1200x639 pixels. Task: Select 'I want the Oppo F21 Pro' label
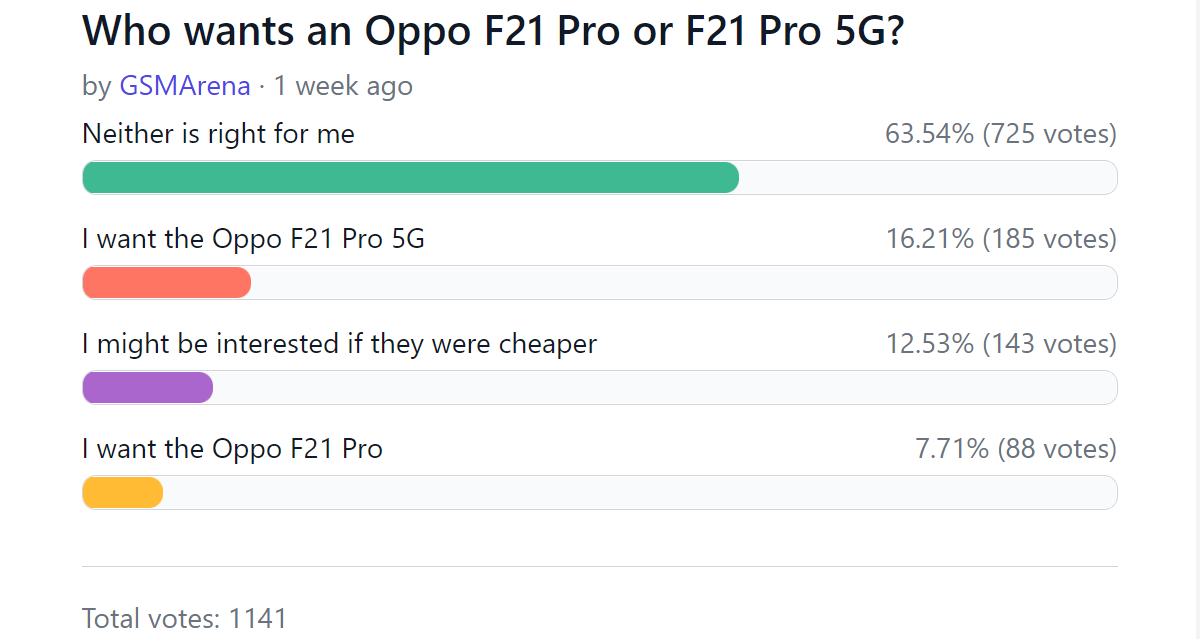(x=232, y=449)
